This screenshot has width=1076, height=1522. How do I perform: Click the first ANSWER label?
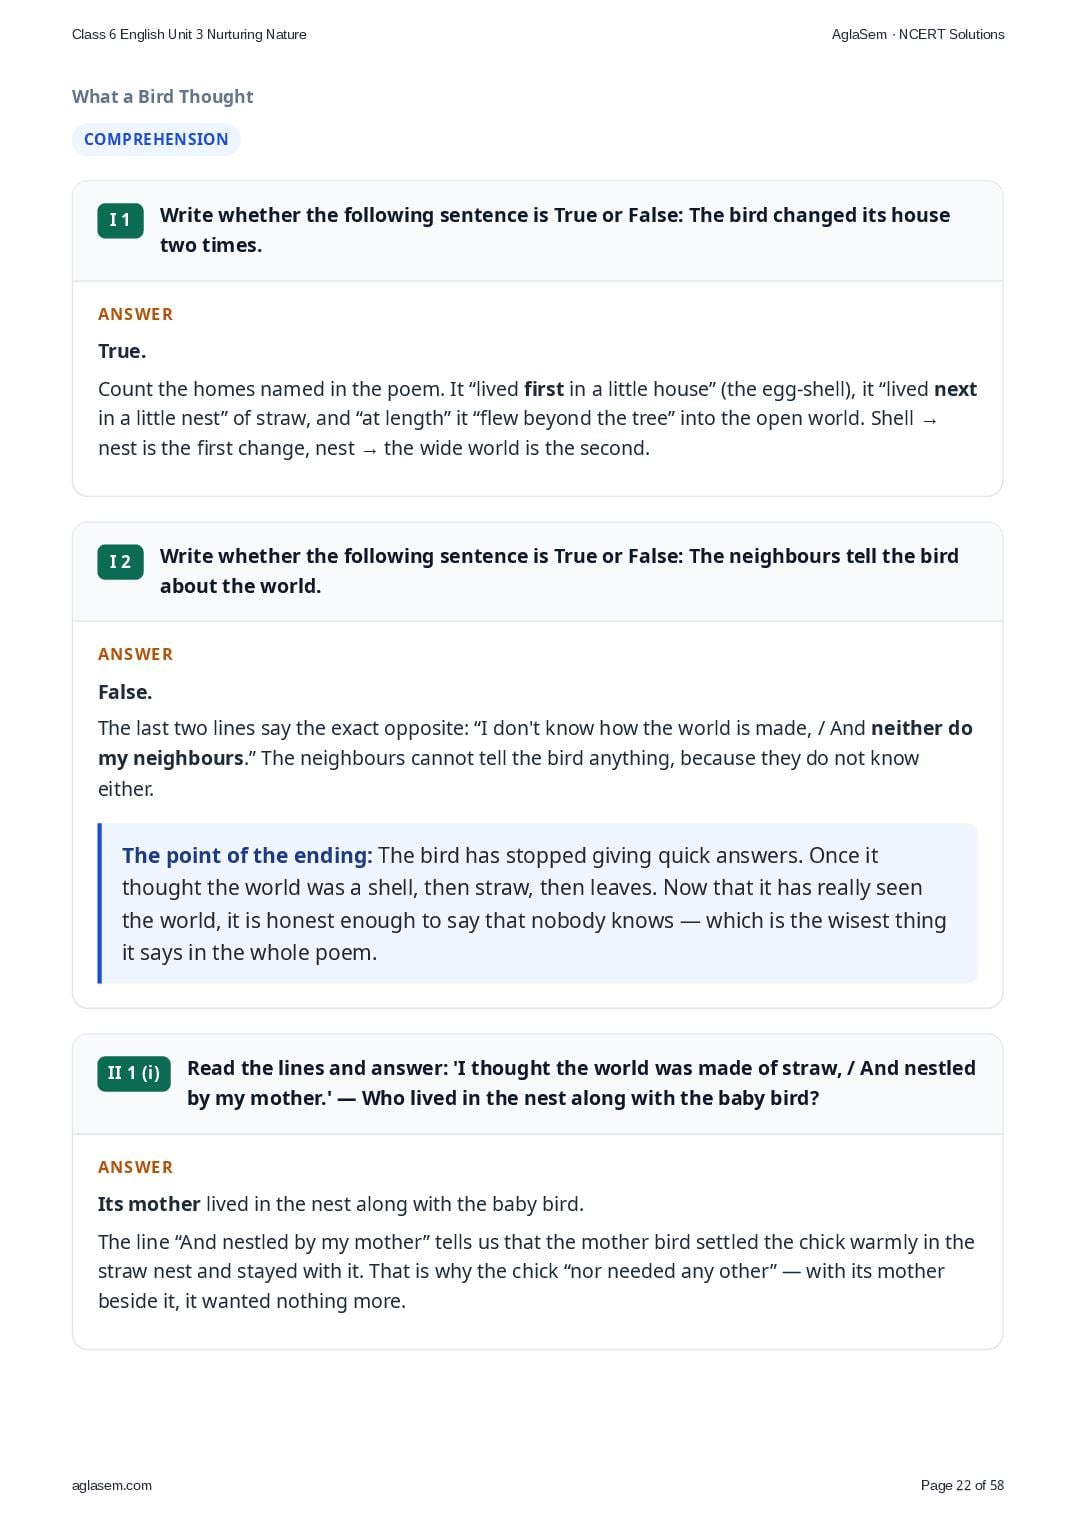pos(135,314)
